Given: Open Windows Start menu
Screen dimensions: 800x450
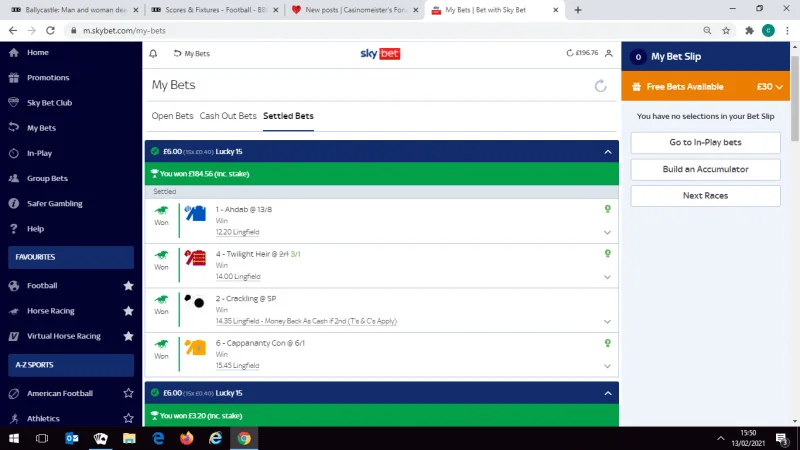Looking at the screenshot, I should (x=14, y=438).
